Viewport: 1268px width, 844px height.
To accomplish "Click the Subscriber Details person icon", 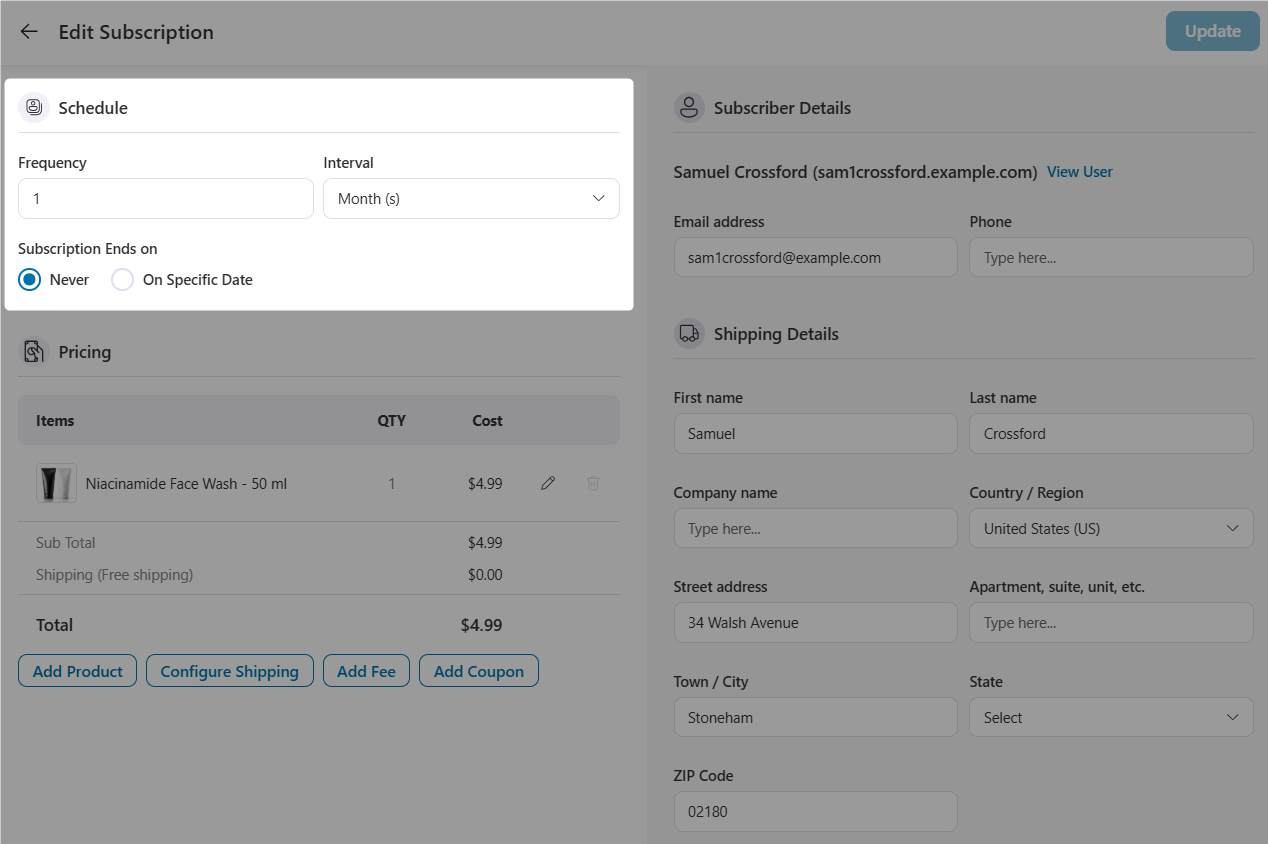I will click(x=689, y=107).
